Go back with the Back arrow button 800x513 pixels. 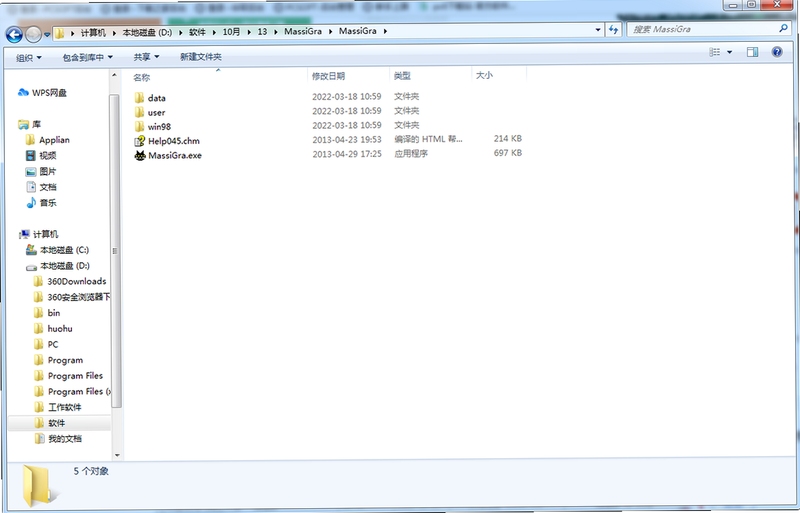pyautogui.click(x=14, y=34)
